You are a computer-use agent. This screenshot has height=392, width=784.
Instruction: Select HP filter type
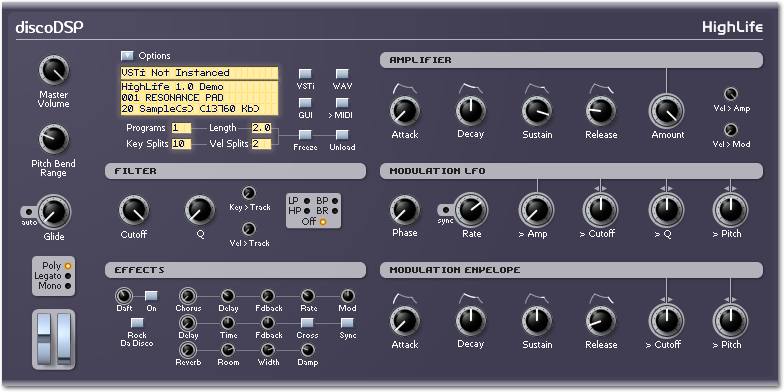point(306,211)
